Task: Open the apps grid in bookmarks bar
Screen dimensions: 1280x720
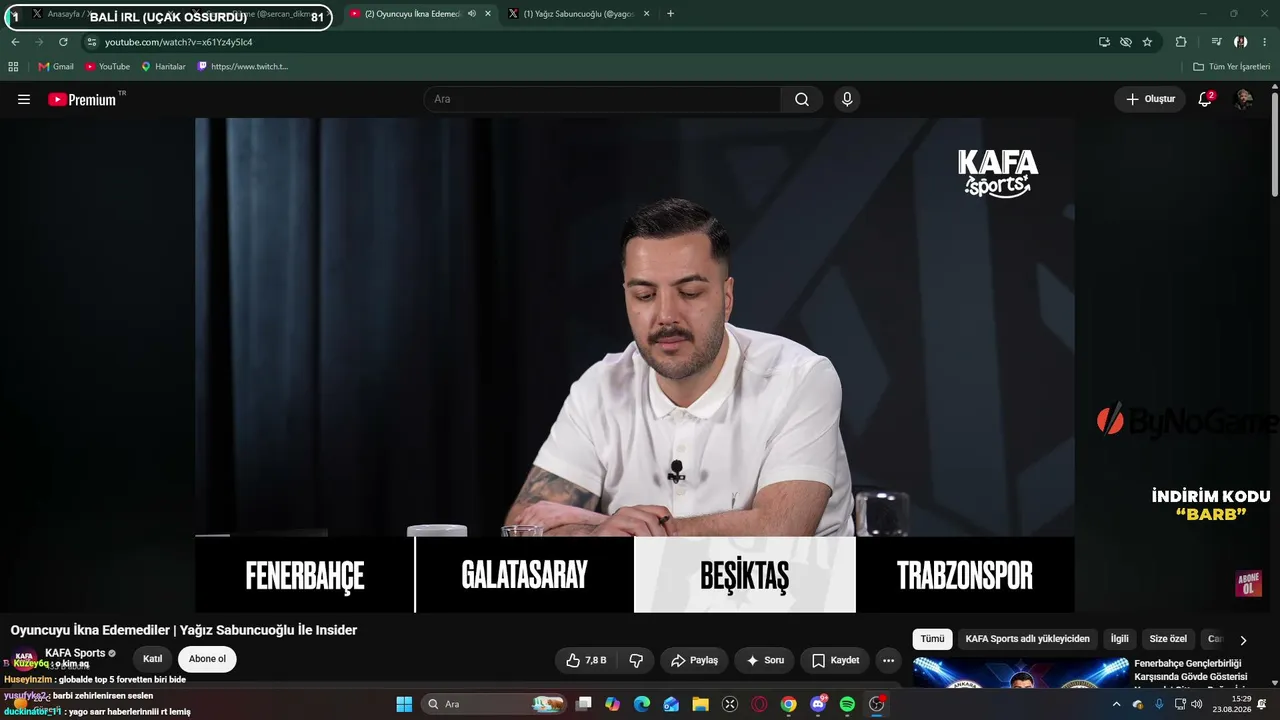Action: click(x=13, y=67)
